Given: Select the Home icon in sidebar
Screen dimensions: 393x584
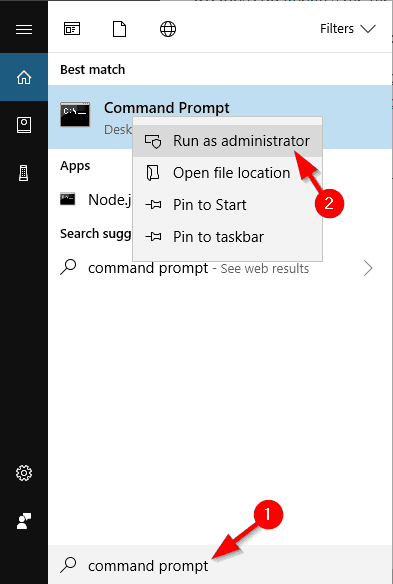Looking at the screenshot, I should pos(24,77).
